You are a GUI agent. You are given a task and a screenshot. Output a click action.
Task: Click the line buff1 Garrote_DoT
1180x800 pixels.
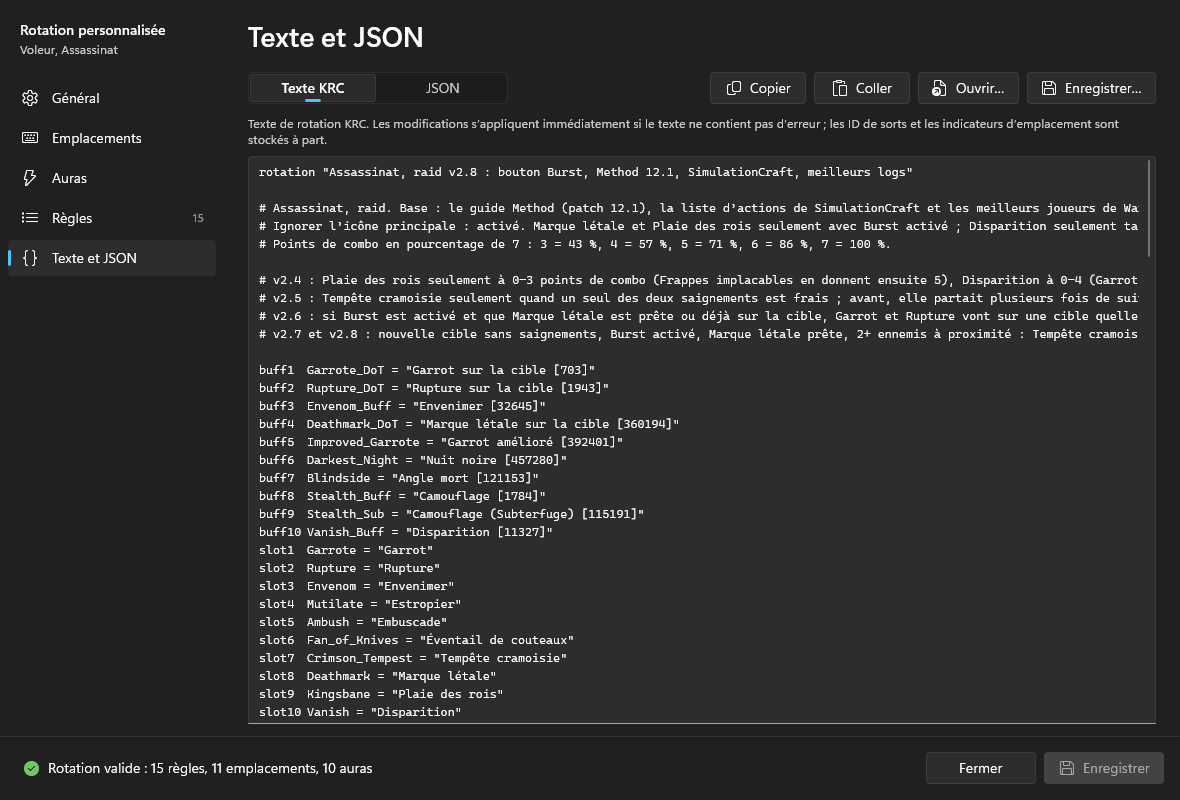click(x=427, y=370)
